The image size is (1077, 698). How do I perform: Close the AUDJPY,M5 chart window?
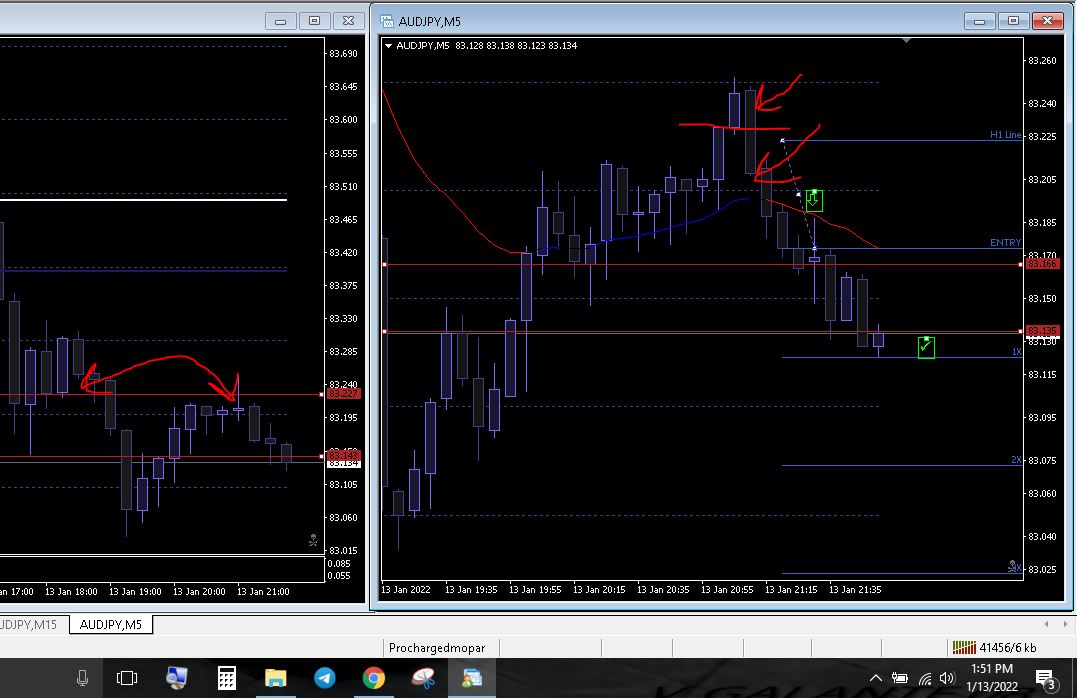1047,21
